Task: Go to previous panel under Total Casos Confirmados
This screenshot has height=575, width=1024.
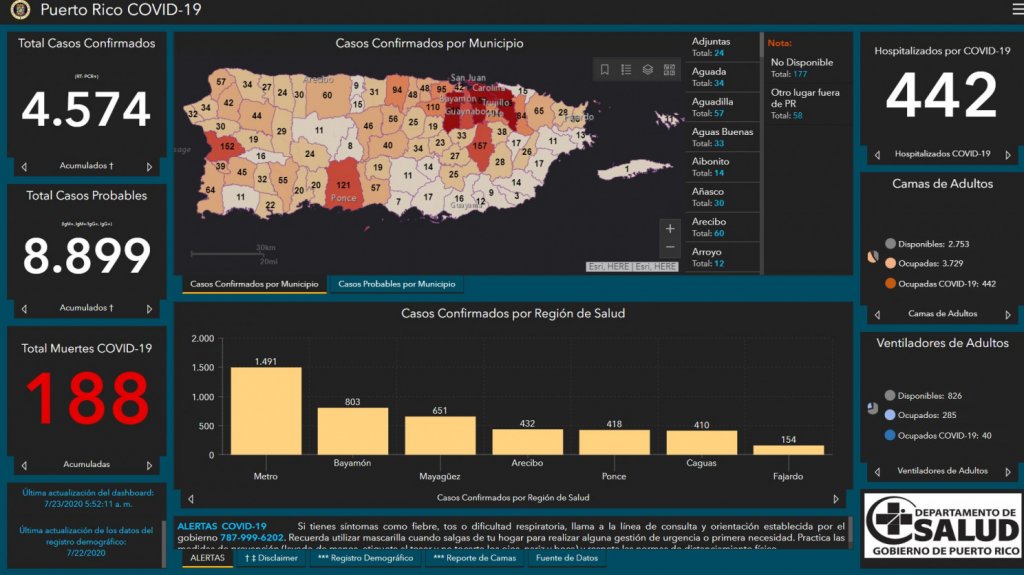Action: (x=24, y=167)
